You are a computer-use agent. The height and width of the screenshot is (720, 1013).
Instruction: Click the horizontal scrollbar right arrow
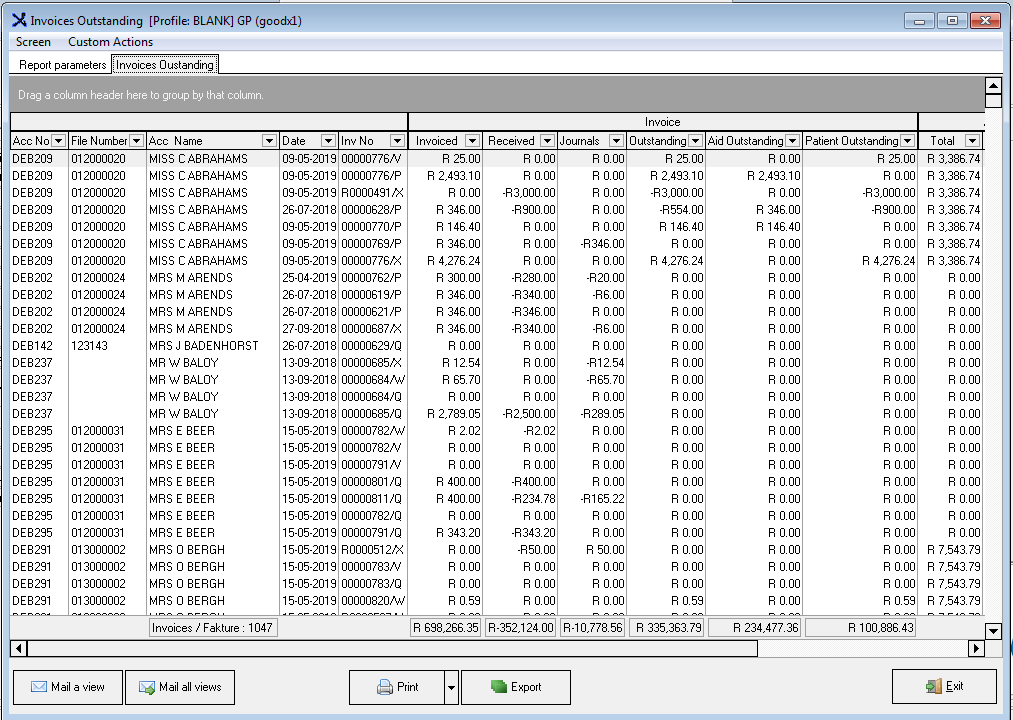977,649
